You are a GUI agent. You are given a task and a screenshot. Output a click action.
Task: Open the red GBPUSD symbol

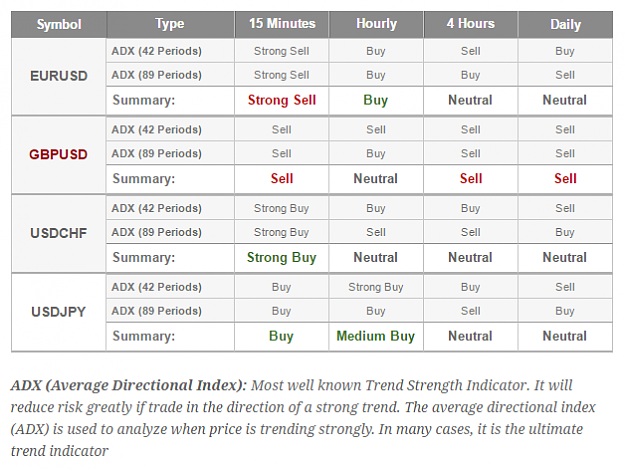[58, 155]
